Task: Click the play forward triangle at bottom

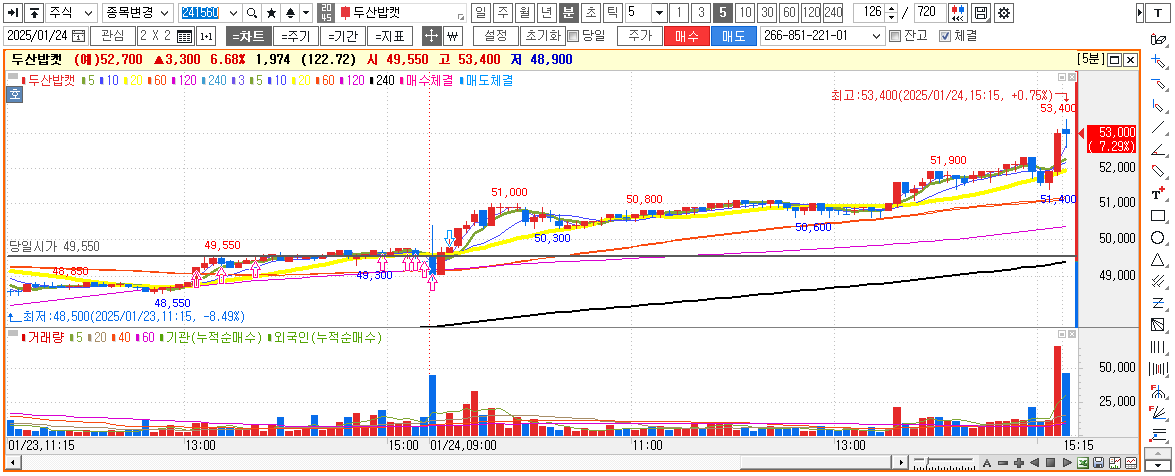Action: [1066, 463]
